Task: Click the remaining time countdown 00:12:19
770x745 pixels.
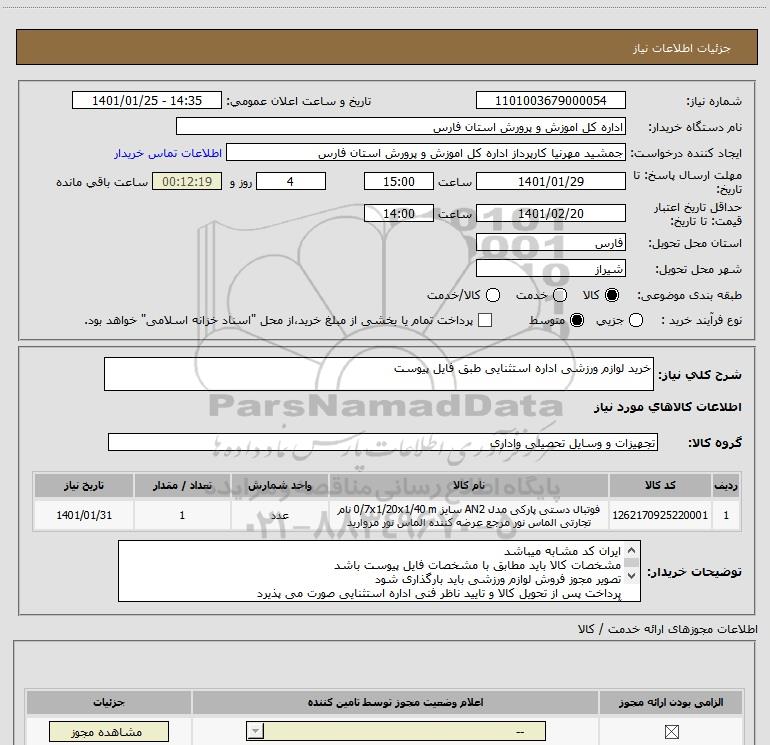Action: 187,181
